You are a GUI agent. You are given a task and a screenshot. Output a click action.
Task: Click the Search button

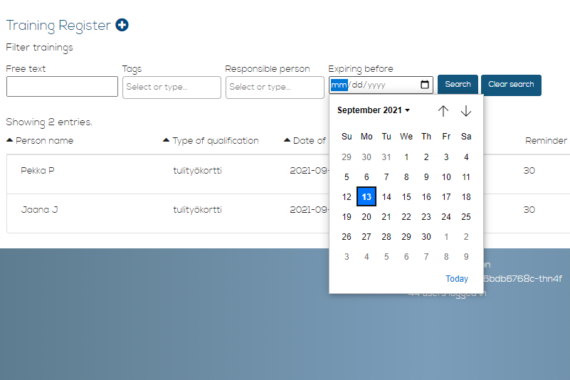458,85
